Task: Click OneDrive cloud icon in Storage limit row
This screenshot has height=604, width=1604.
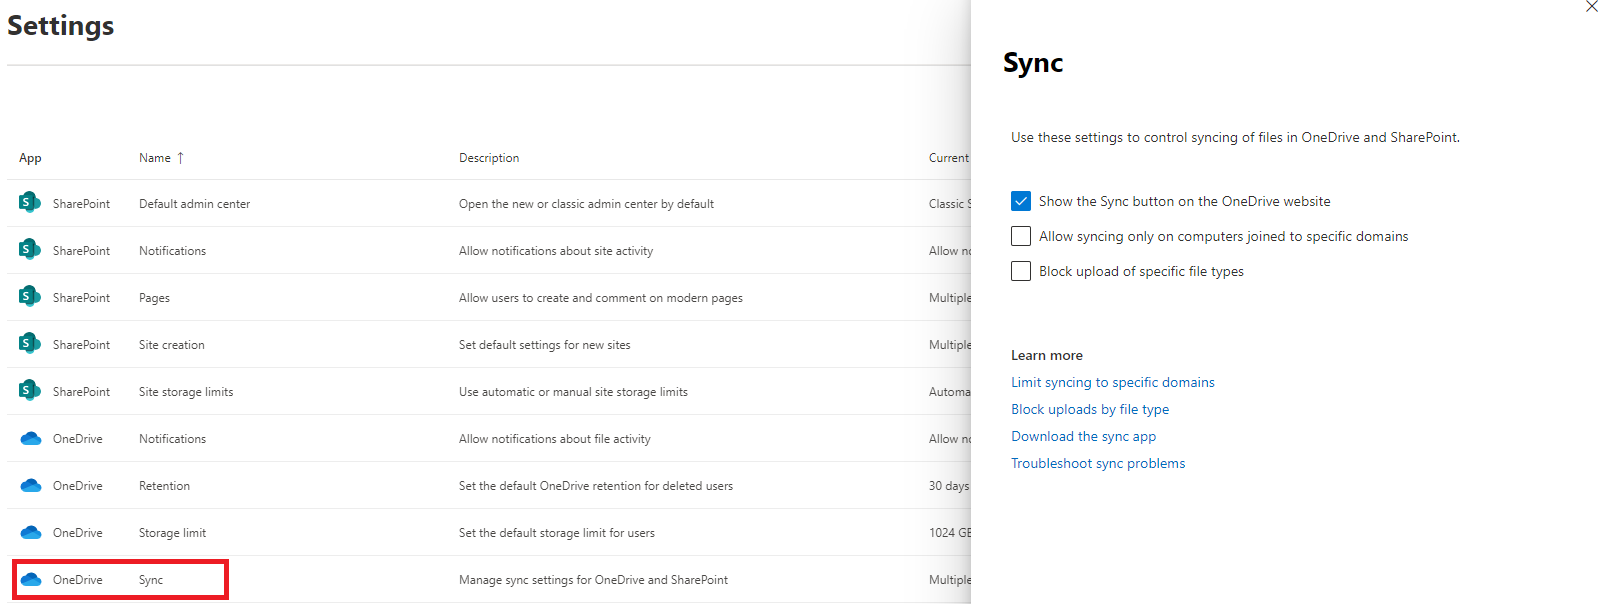Action: pos(31,532)
